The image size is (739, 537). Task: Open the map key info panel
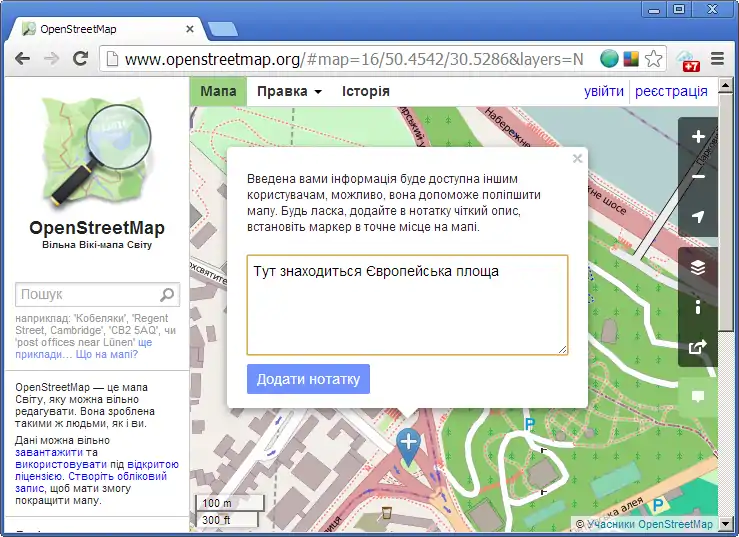tap(698, 307)
